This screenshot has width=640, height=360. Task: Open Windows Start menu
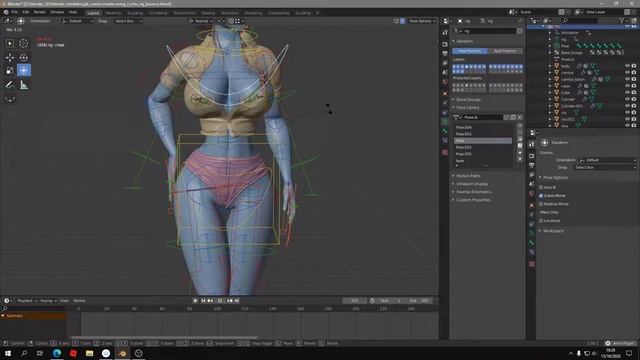(x=8, y=353)
